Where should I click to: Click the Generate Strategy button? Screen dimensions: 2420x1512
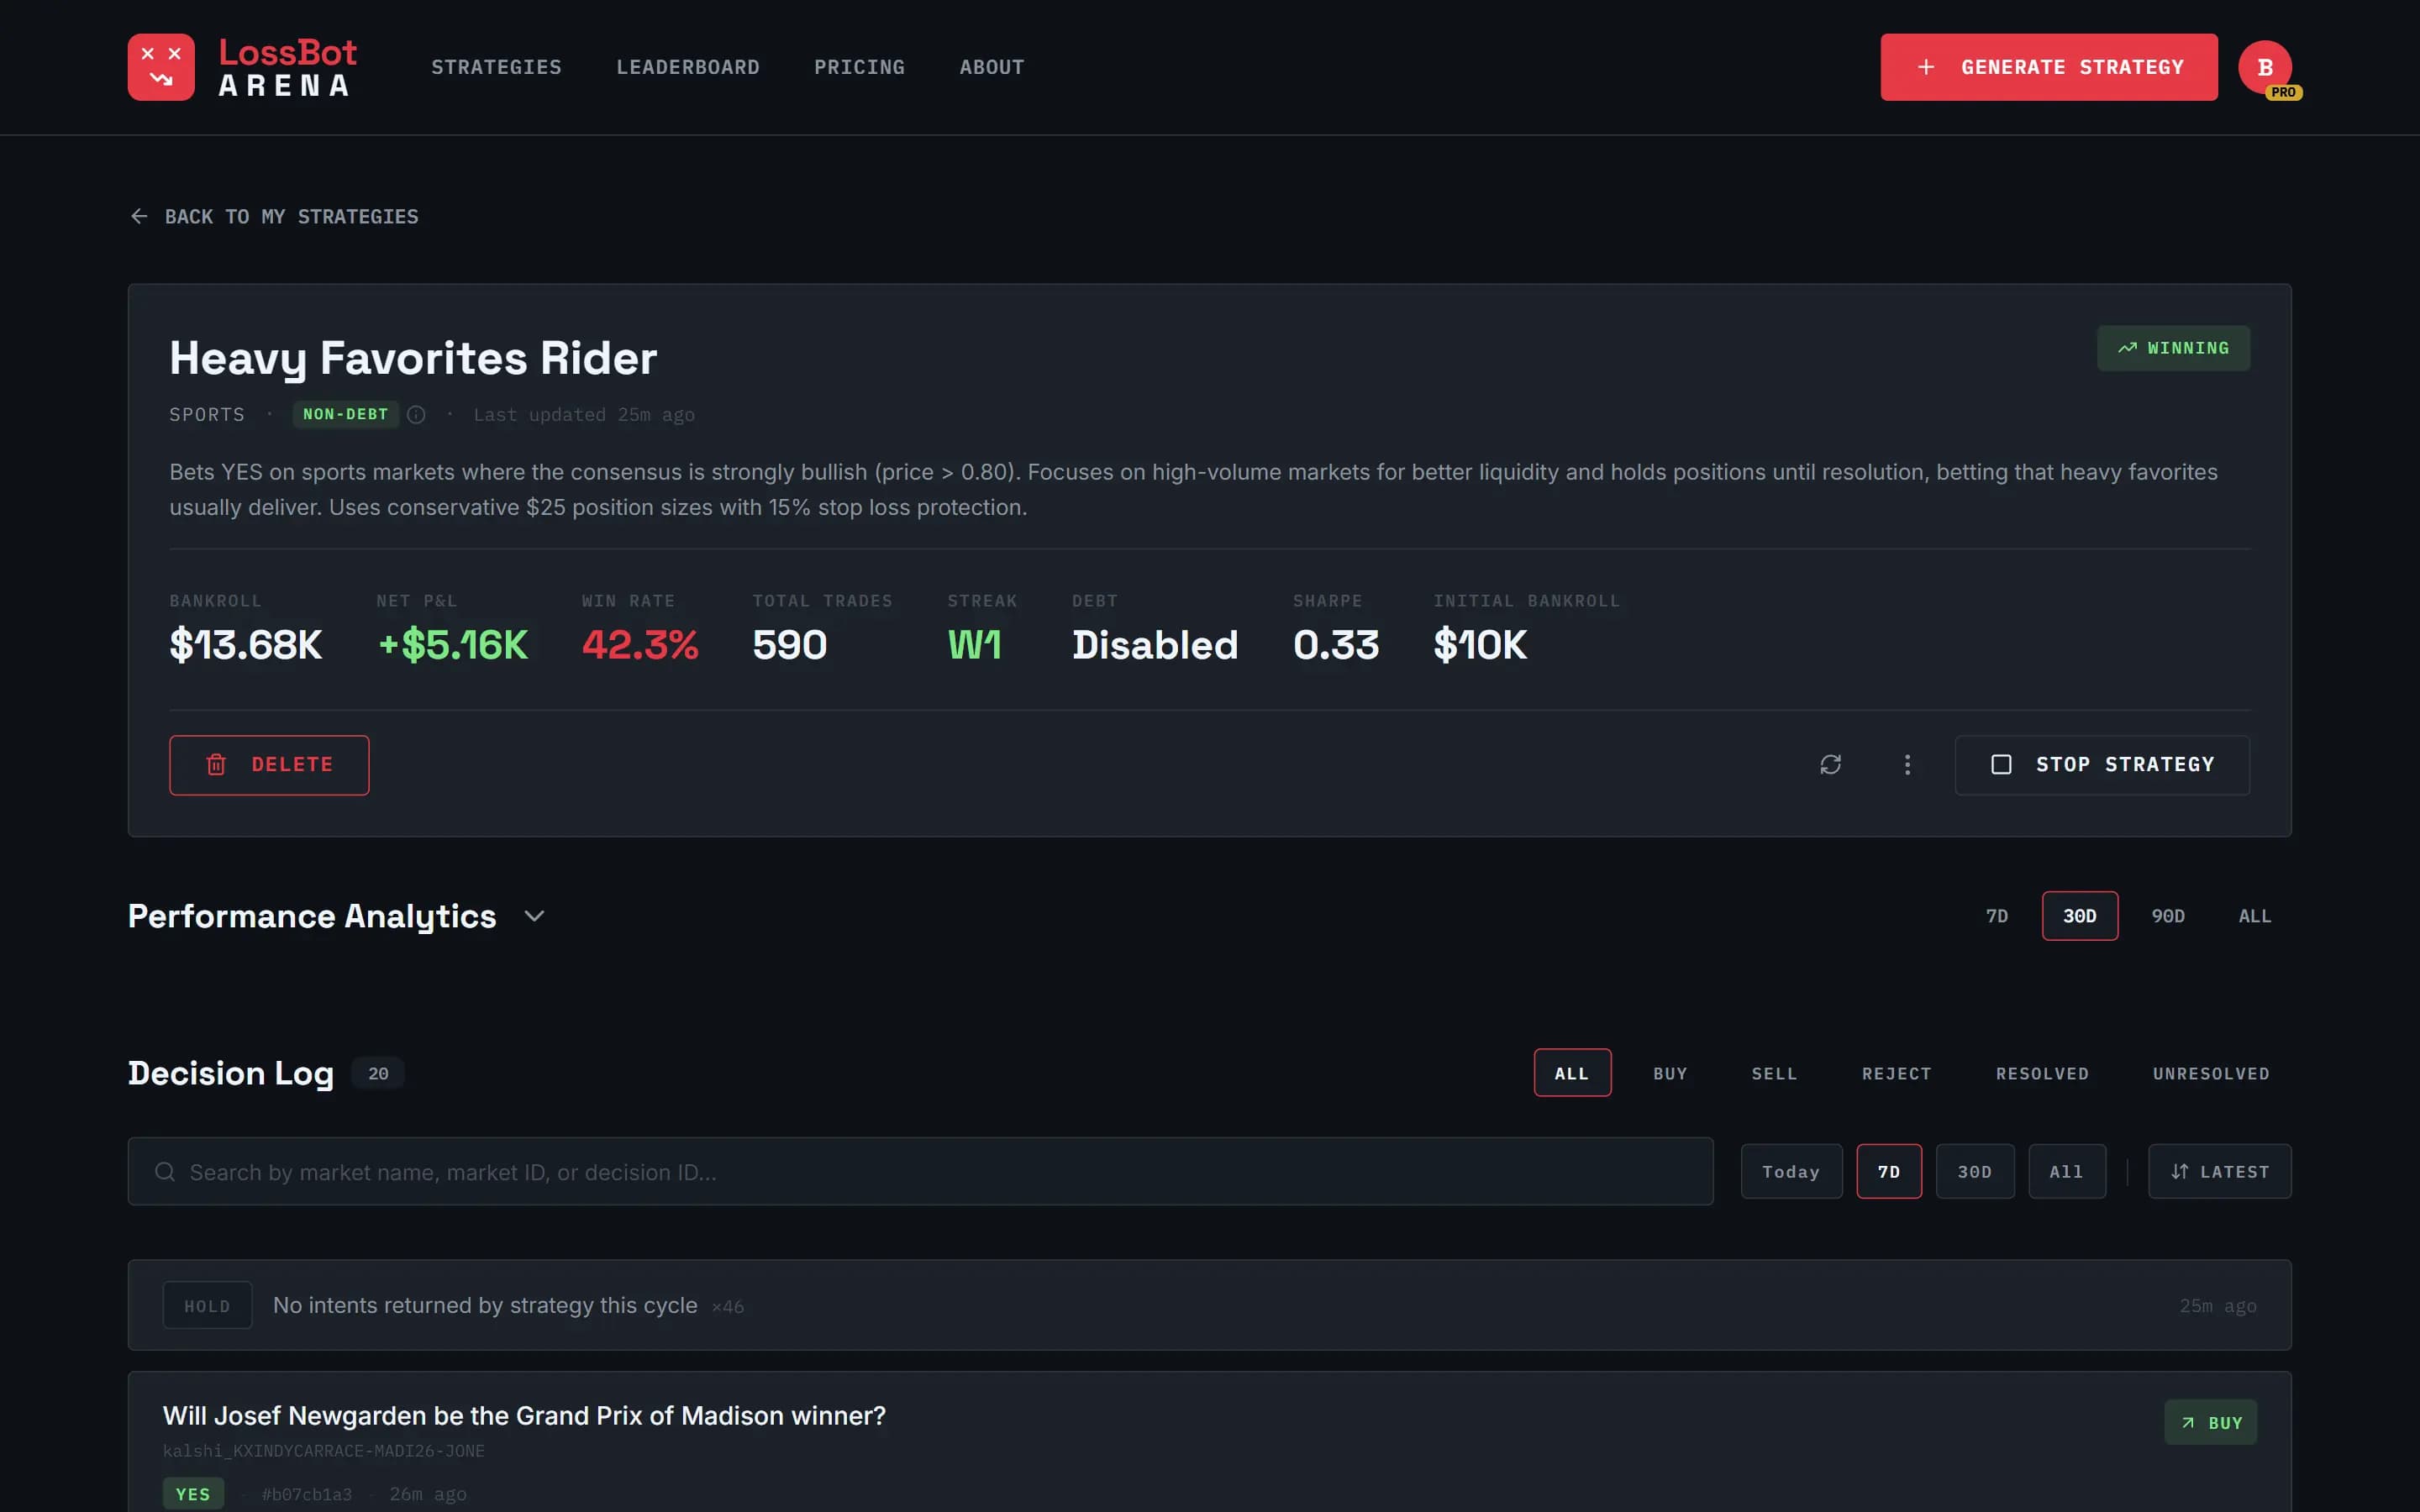click(2048, 67)
